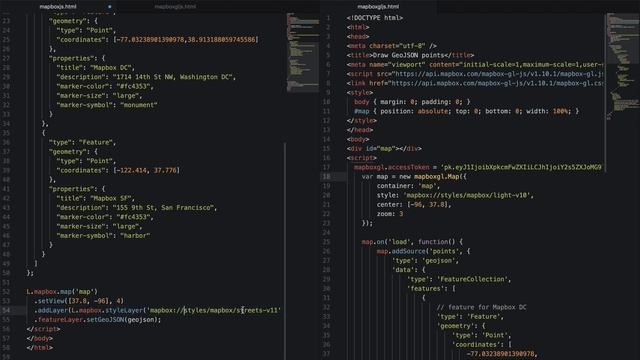Click the map.addSource('points', { line
Screen dimensions: 640x360
tap(423, 251)
